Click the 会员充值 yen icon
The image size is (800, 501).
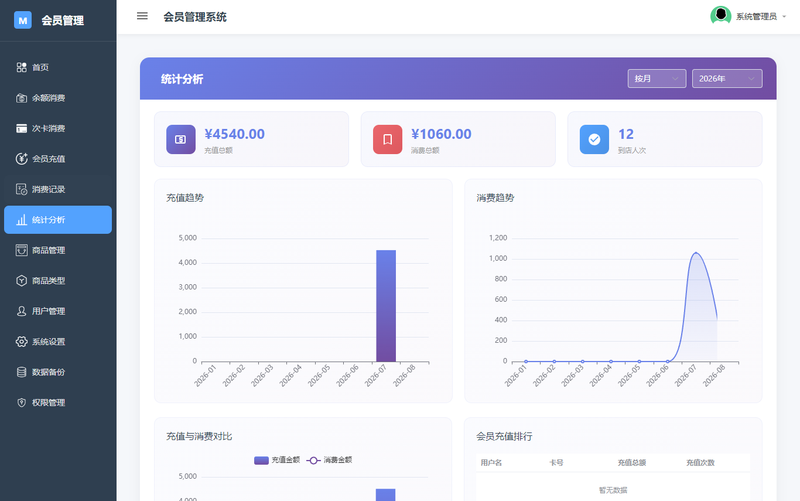(x=21, y=159)
